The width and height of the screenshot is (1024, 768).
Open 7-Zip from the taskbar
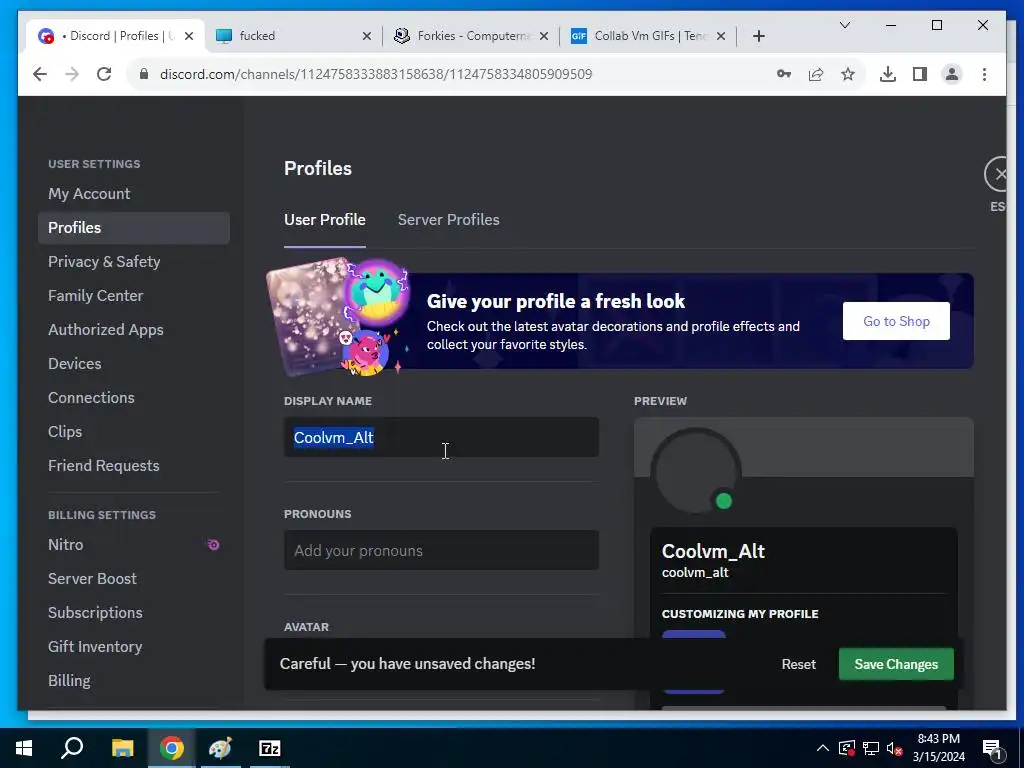[270, 748]
